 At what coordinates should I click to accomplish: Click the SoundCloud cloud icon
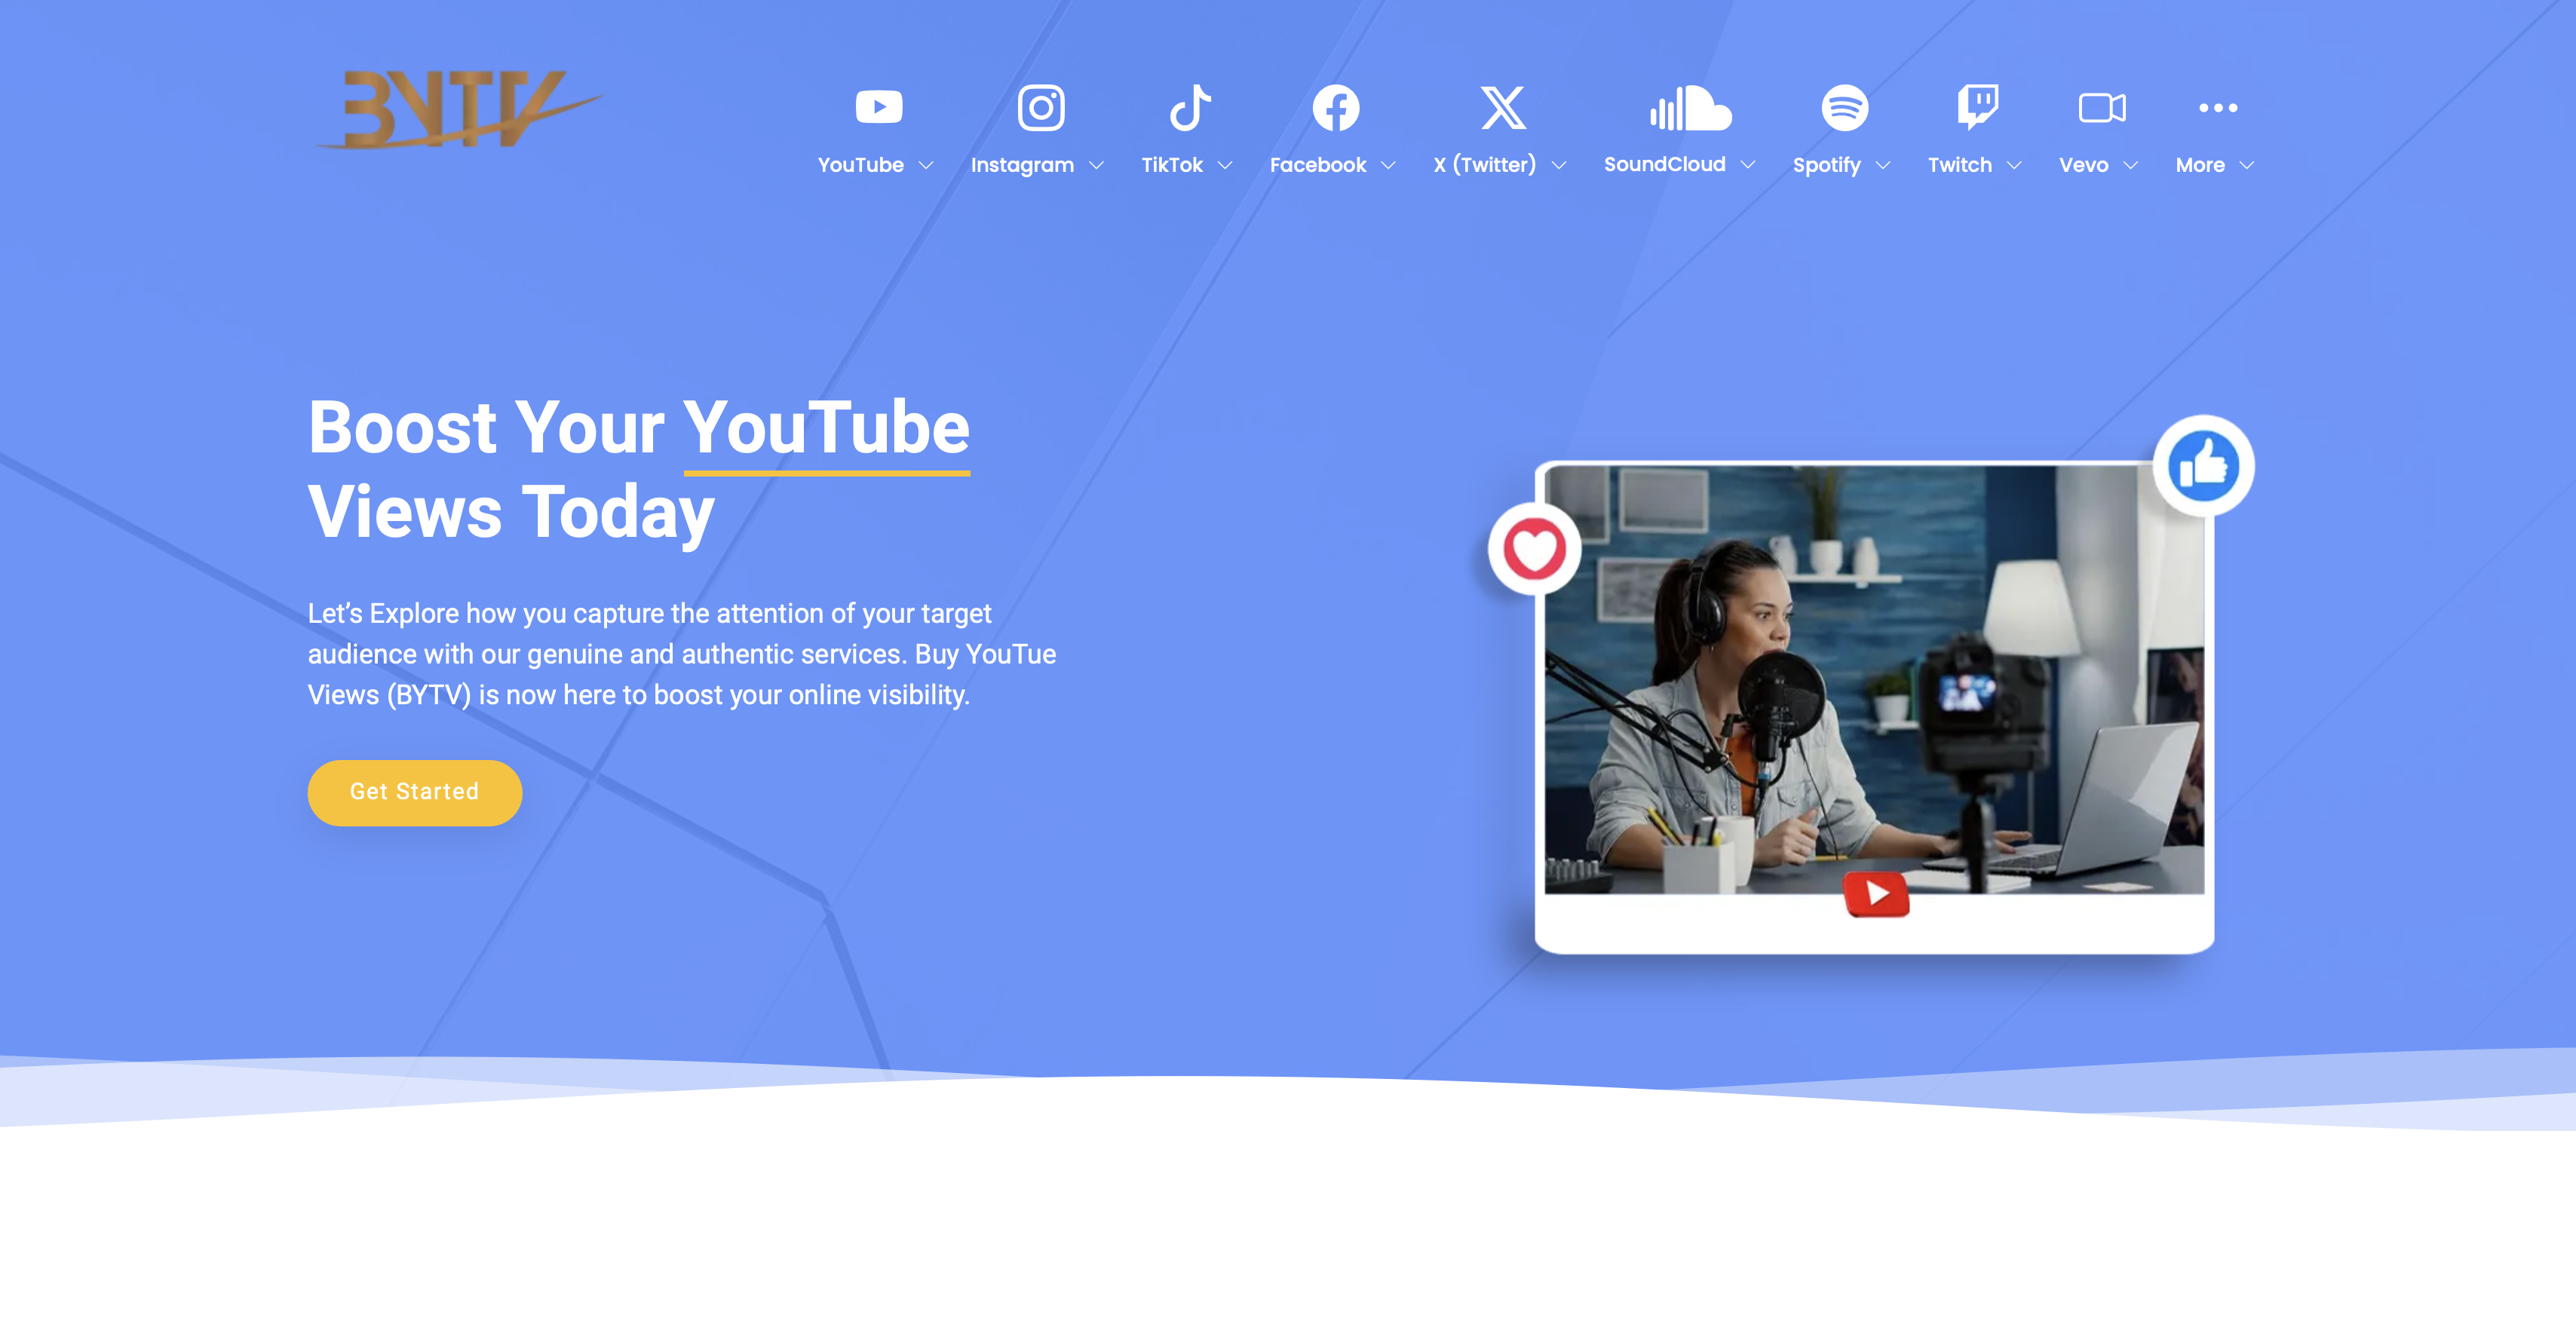(1689, 107)
